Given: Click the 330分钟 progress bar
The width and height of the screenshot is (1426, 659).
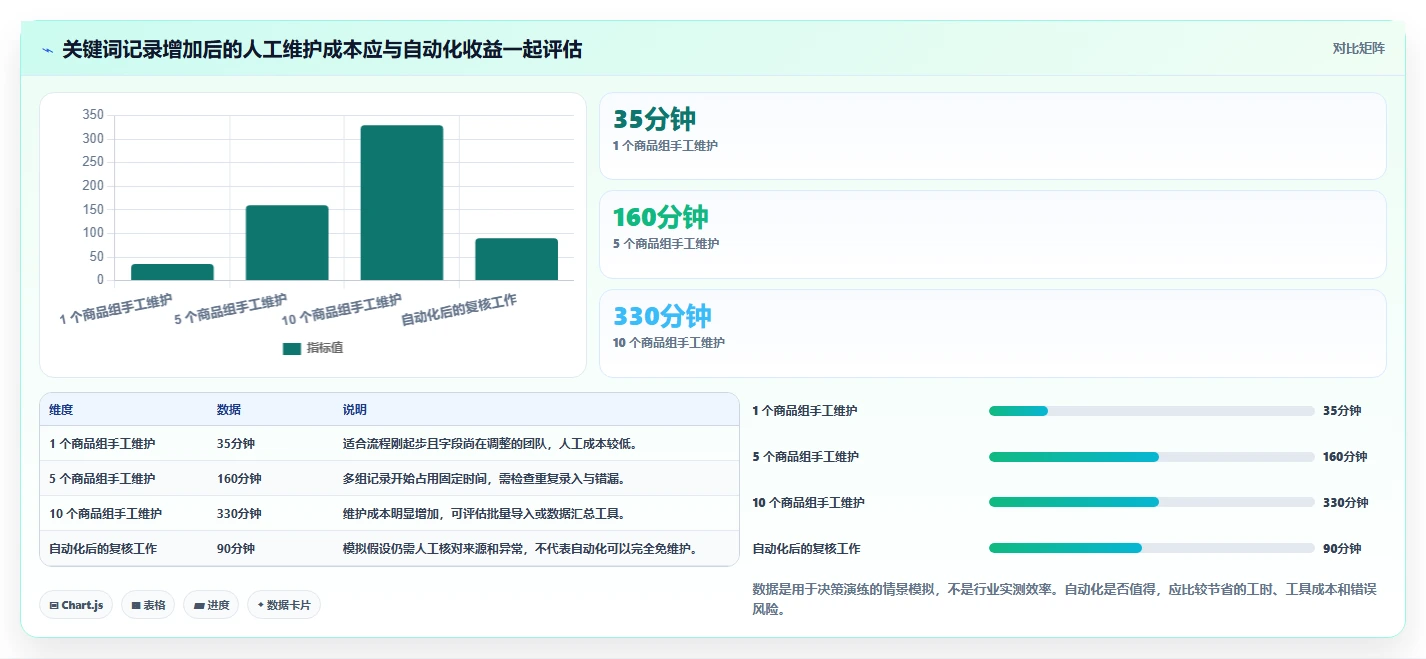Looking at the screenshot, I should point(1151,502).
